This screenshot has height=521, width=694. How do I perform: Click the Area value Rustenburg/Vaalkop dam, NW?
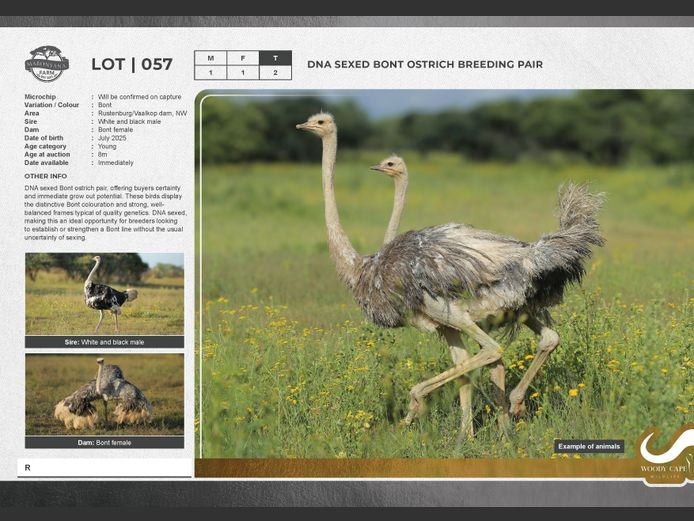[x=143, y=113]
